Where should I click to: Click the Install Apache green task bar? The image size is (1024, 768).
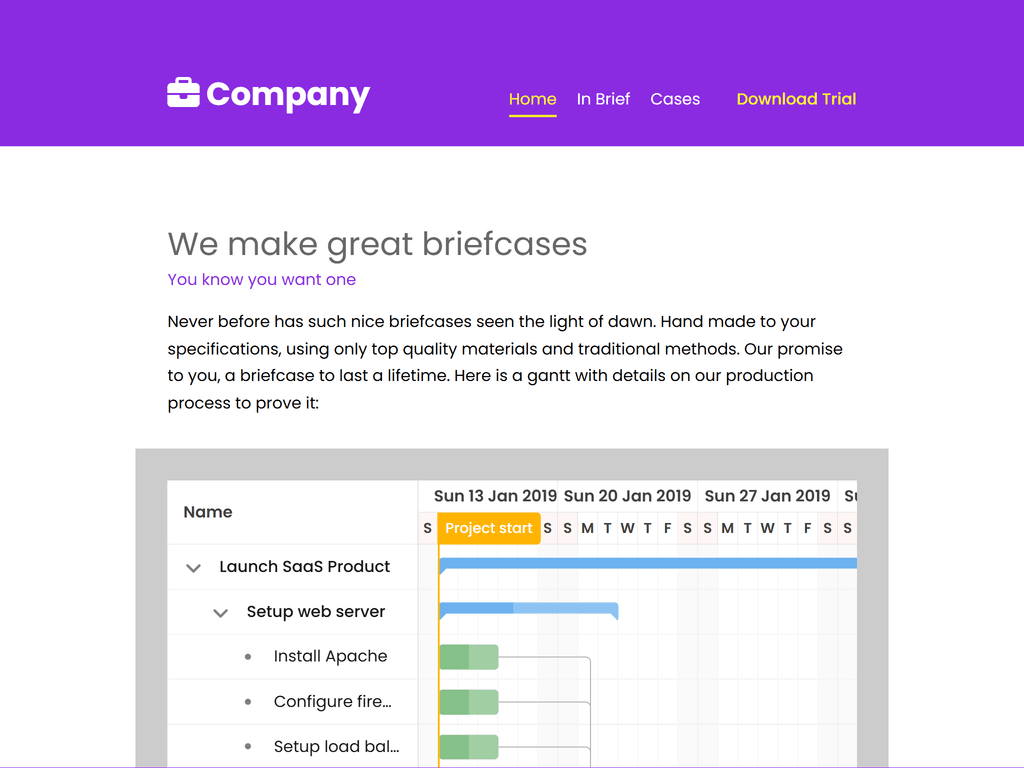point(468,657)
